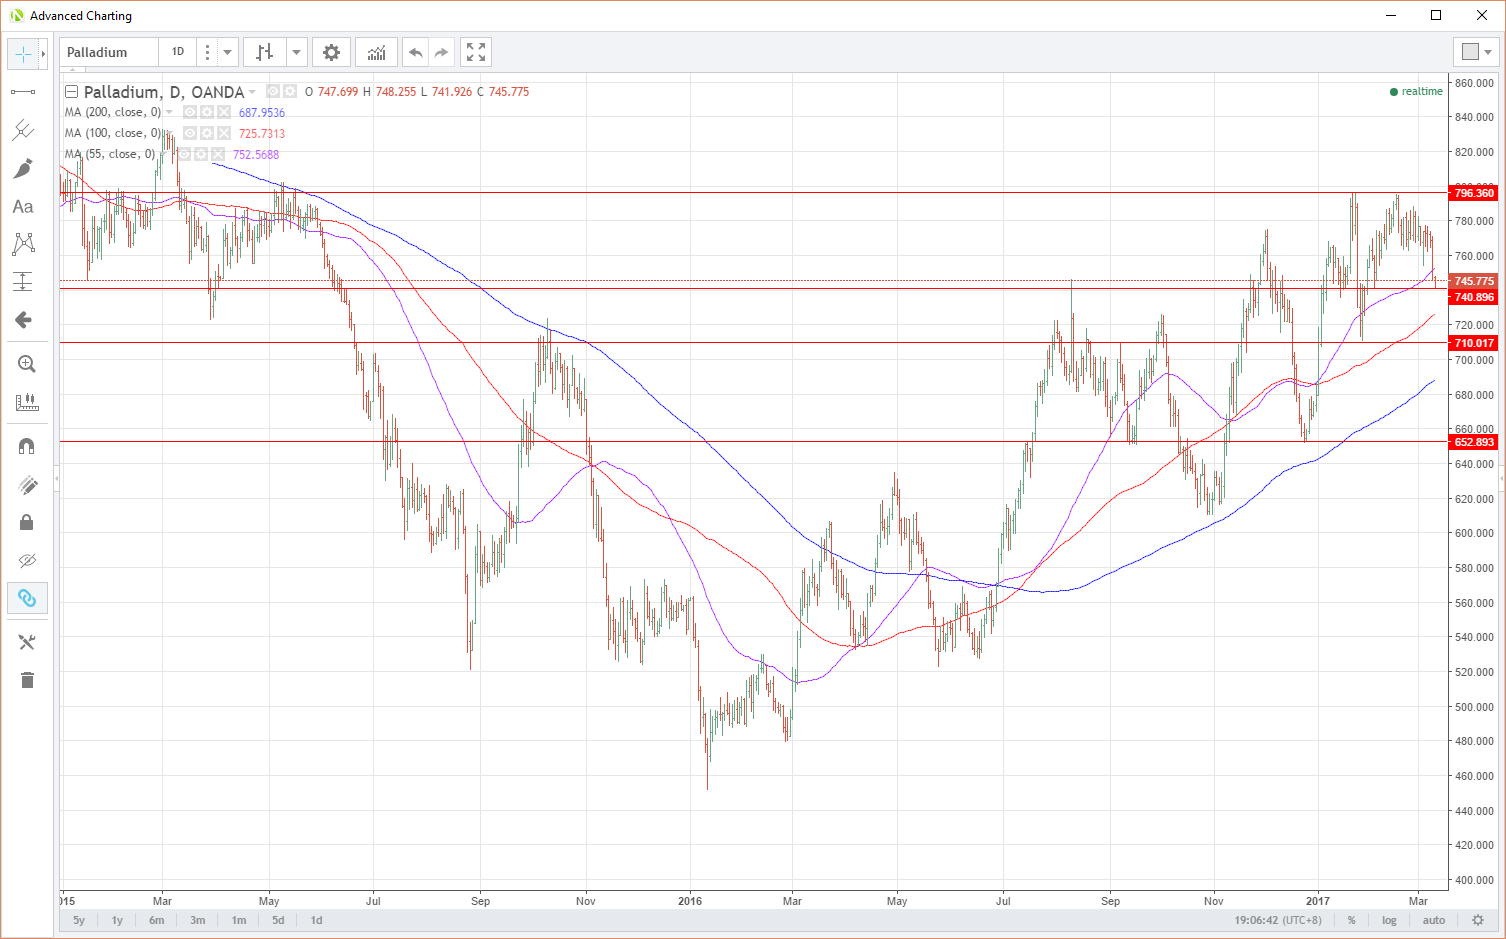Click the 19:06:42 (UTC+8) timezone clock
This screenshot has width=1506, height=939.
point(1278,920)
